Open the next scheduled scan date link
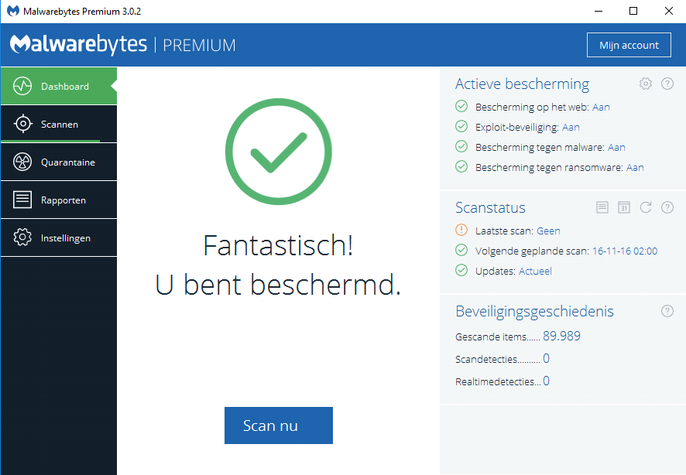The image size is (686, 475). click(625, 251)
